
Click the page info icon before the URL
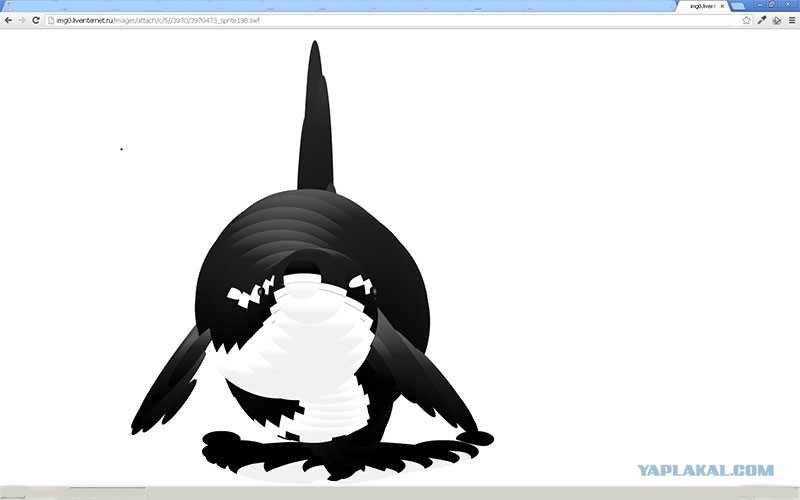pyautogui.click(x=51, y=20)
